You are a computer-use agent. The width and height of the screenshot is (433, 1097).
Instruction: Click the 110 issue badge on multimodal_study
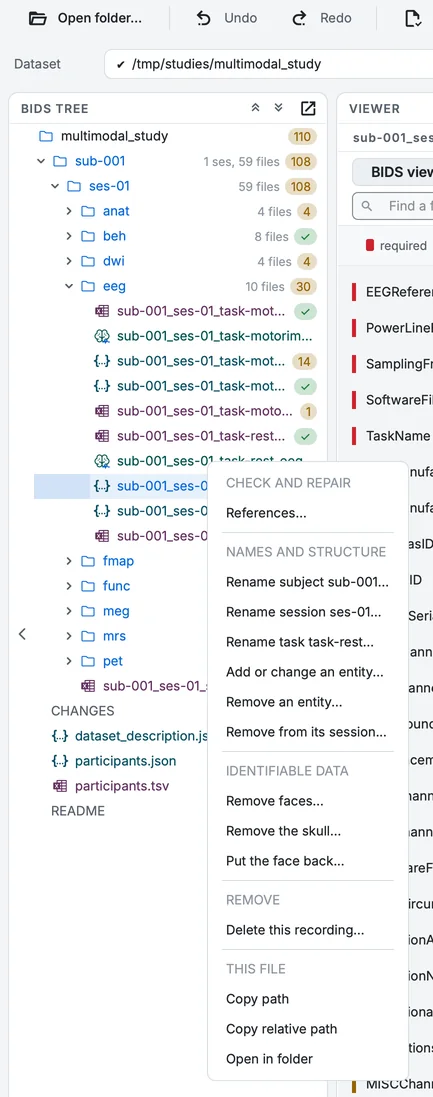(302, 136)
